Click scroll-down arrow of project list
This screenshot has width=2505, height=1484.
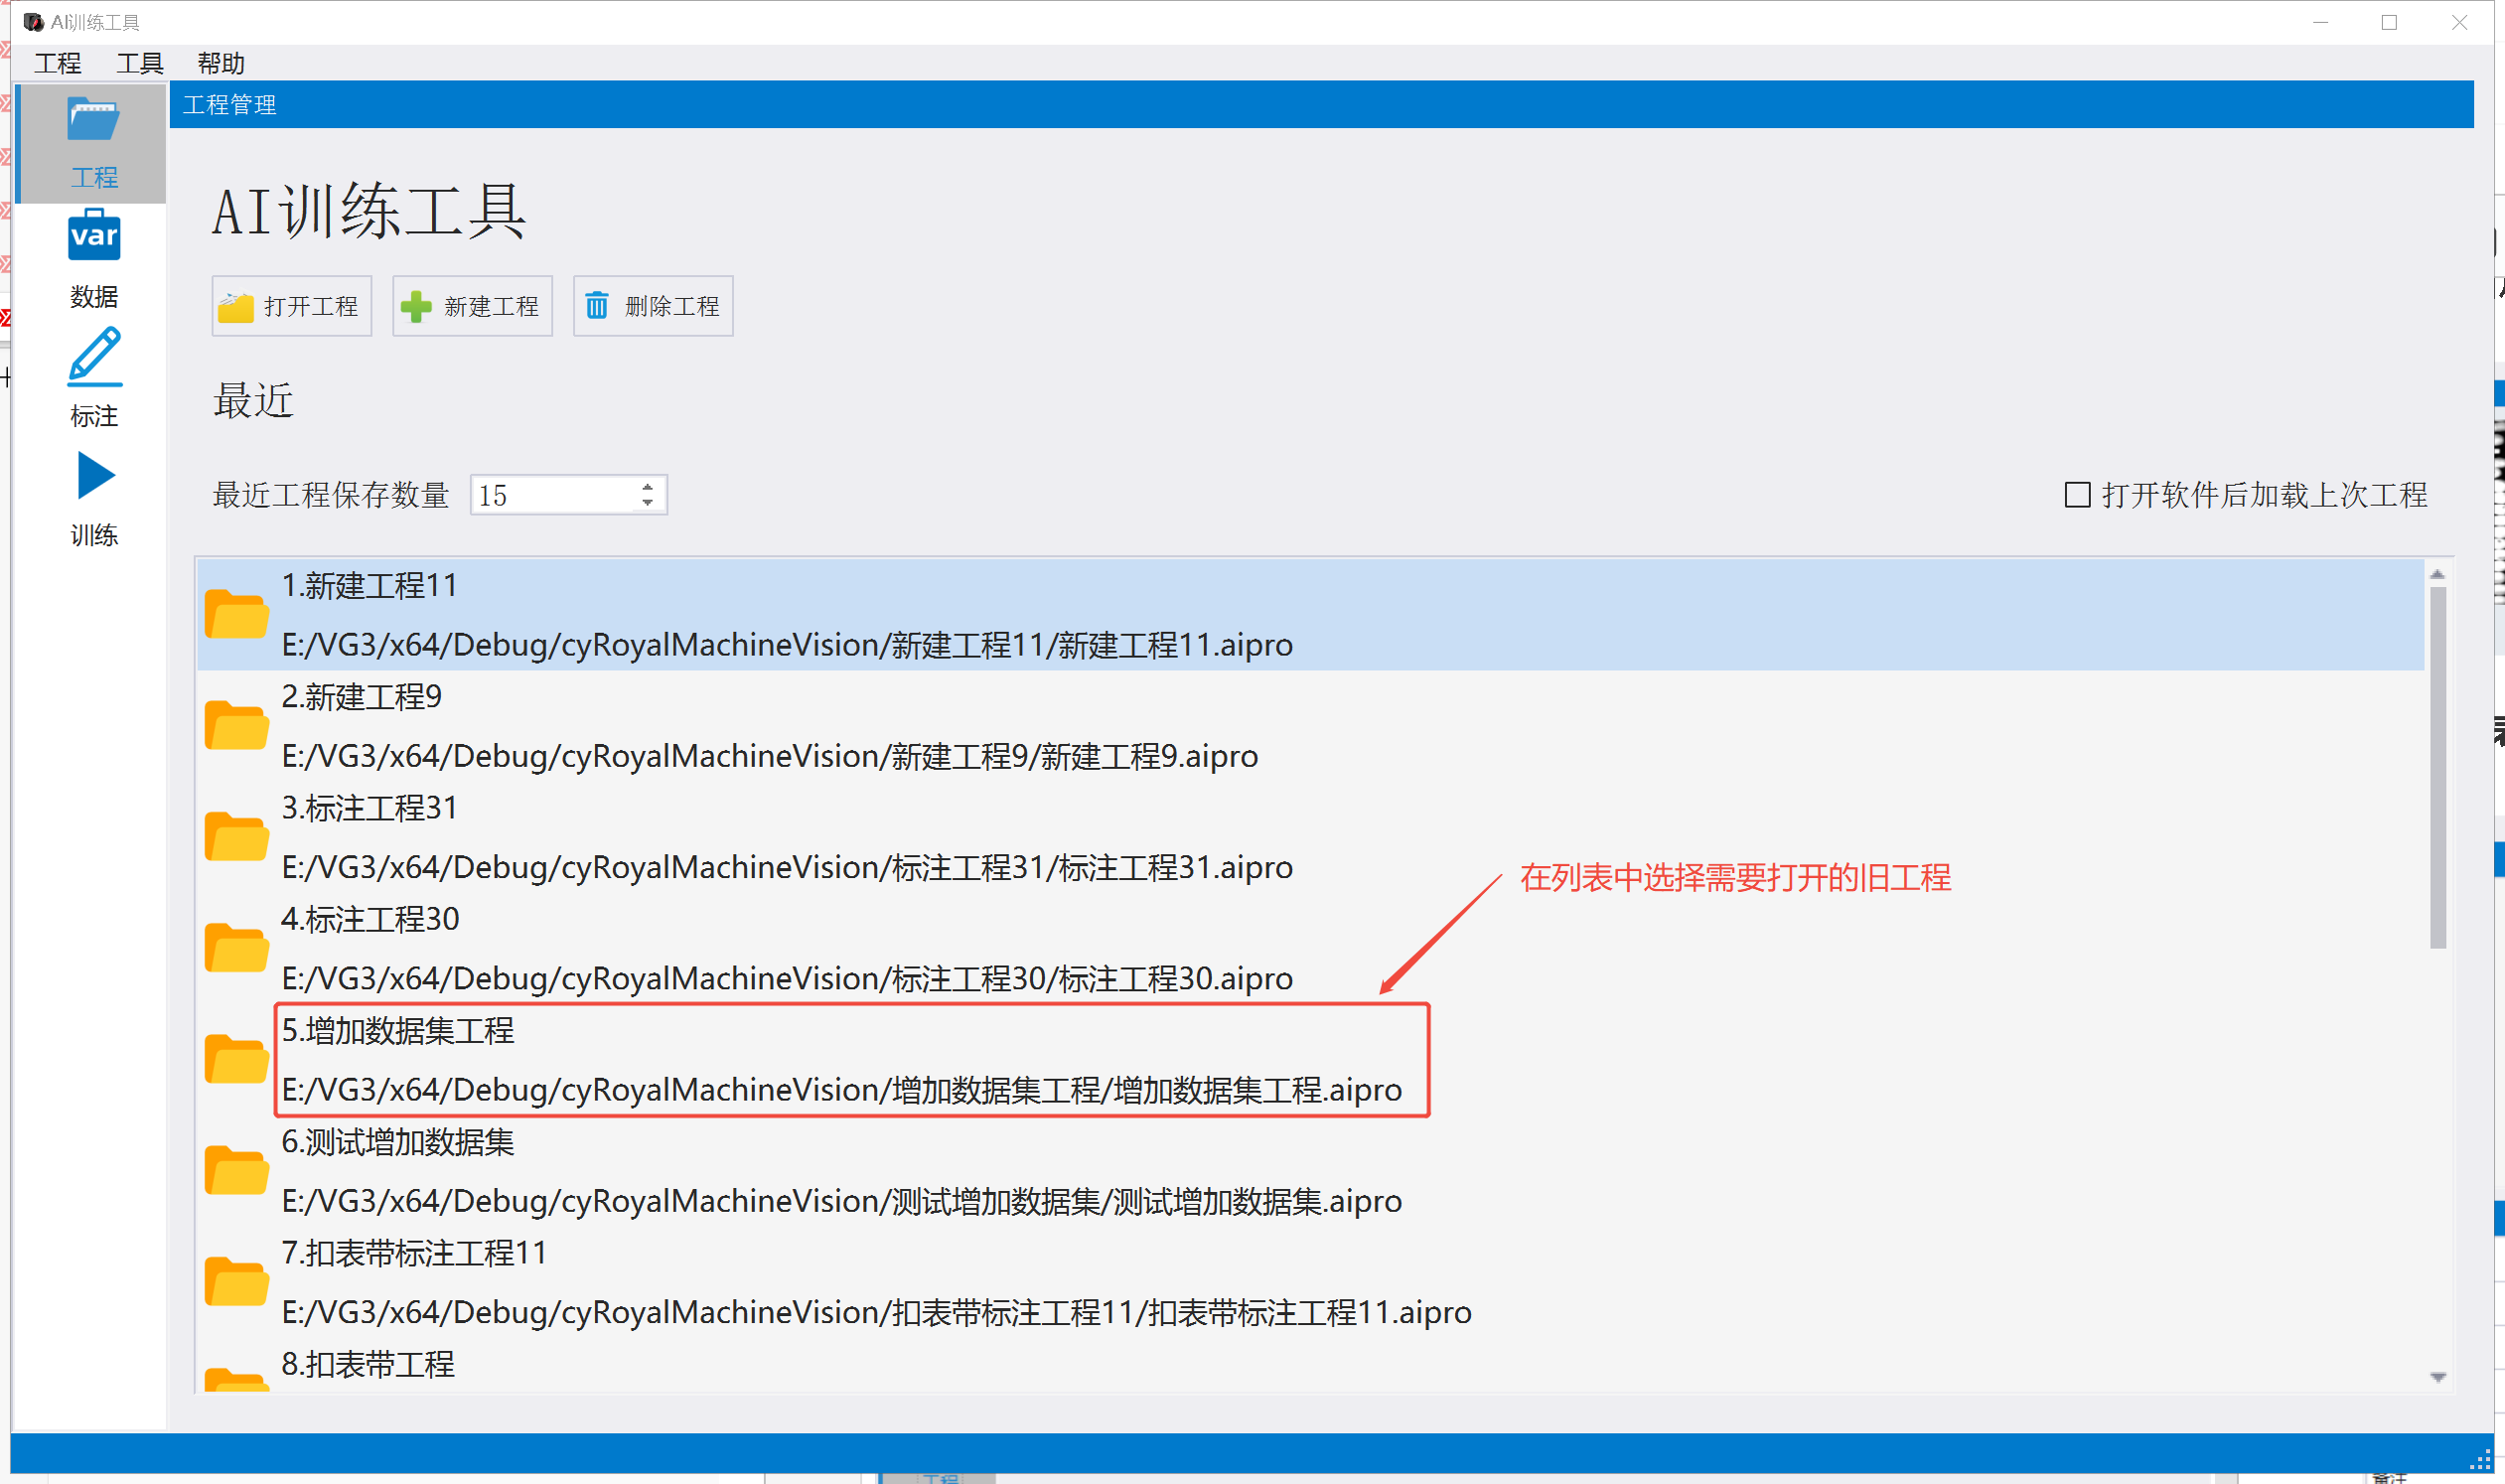point(2437,1378)
